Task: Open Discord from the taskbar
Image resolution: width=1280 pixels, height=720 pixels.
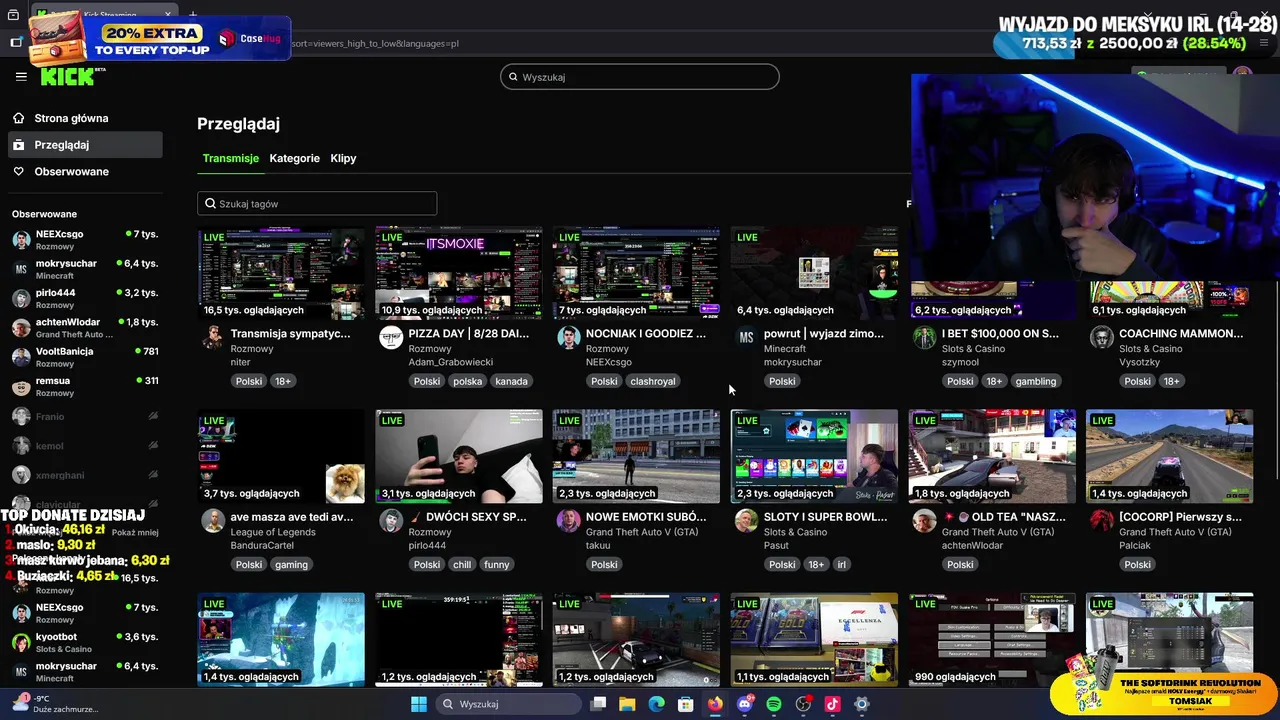Action: (744, 704)
